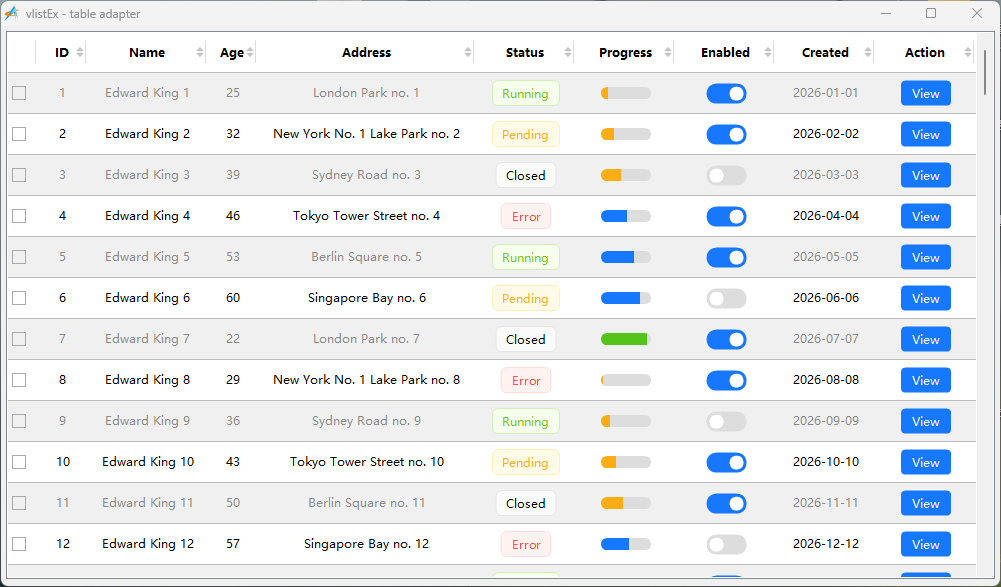Image resolution: width=1001 pixels, height=587 pixels.
Task: Check the Edward King 6 row checkbox
Action: pos(19,298)
